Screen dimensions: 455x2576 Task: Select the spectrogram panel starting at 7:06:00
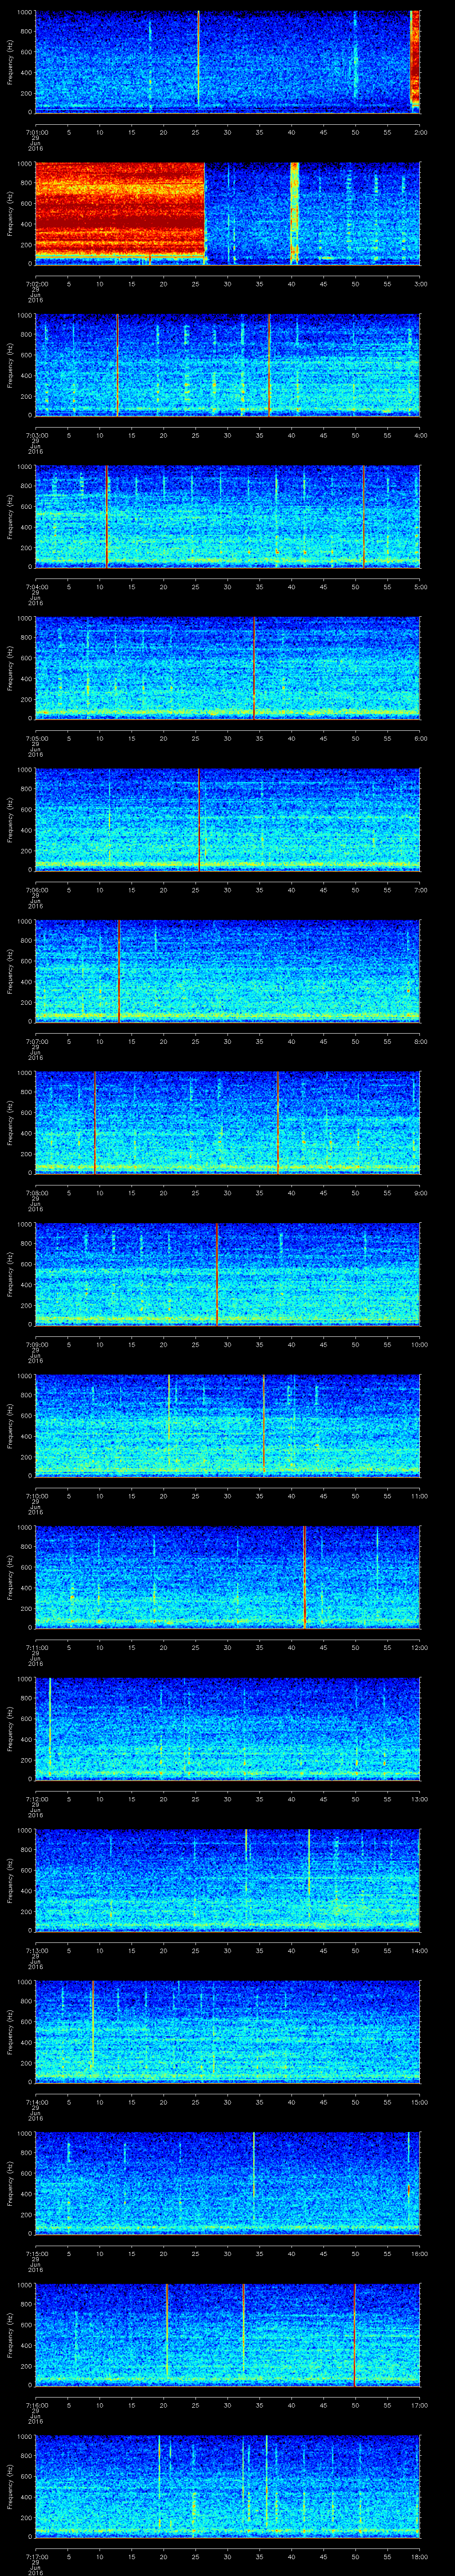(228, 819)
